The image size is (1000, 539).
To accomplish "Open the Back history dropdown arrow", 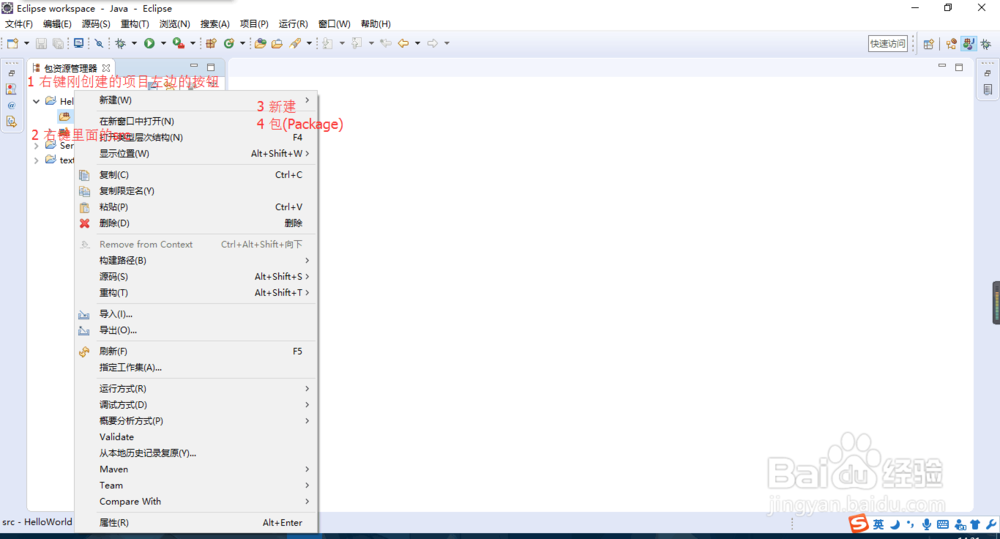I will point(418,43).
